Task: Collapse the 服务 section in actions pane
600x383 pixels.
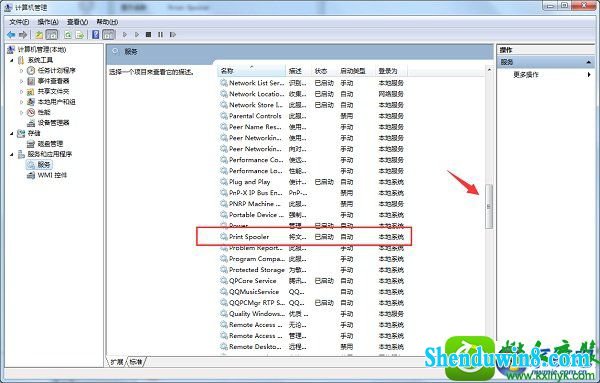Action: (589, 62)
